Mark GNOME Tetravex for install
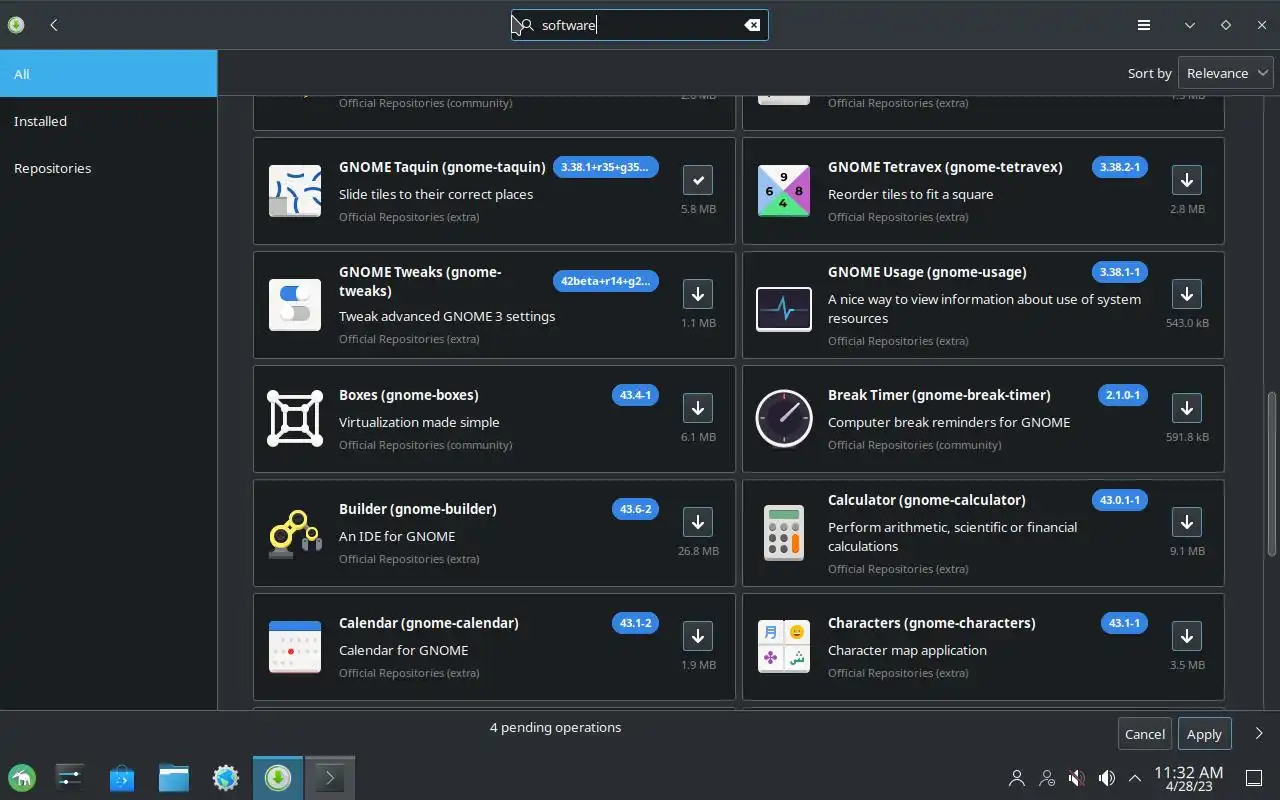Image resolution: width=1280 pixels, height=800 pixels. [x=1187, y=180]
